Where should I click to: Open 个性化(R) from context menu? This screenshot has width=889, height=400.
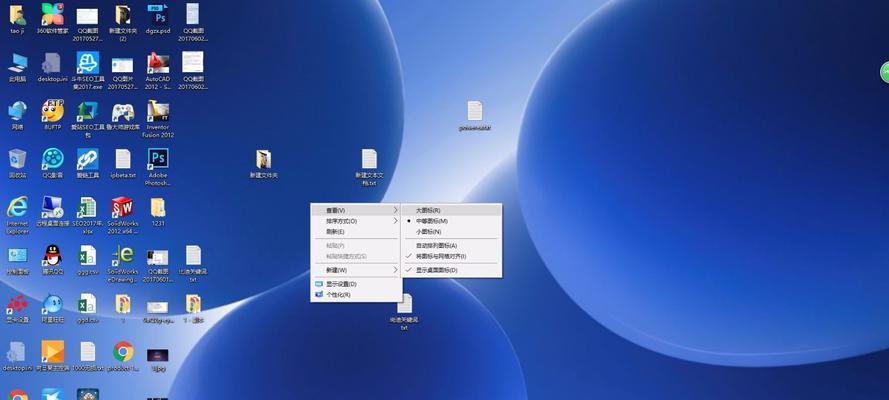pos(356,295)
